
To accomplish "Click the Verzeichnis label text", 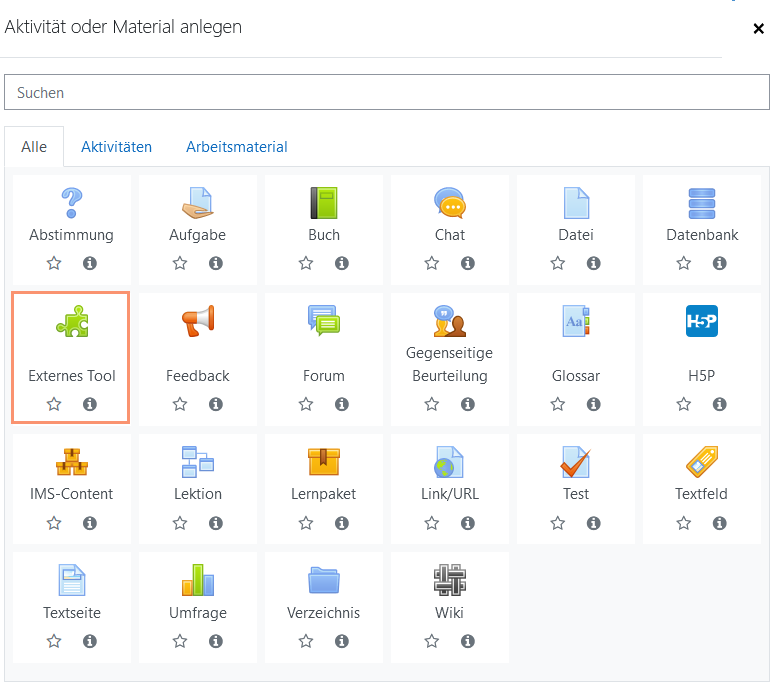I will (x=324, y=613).
